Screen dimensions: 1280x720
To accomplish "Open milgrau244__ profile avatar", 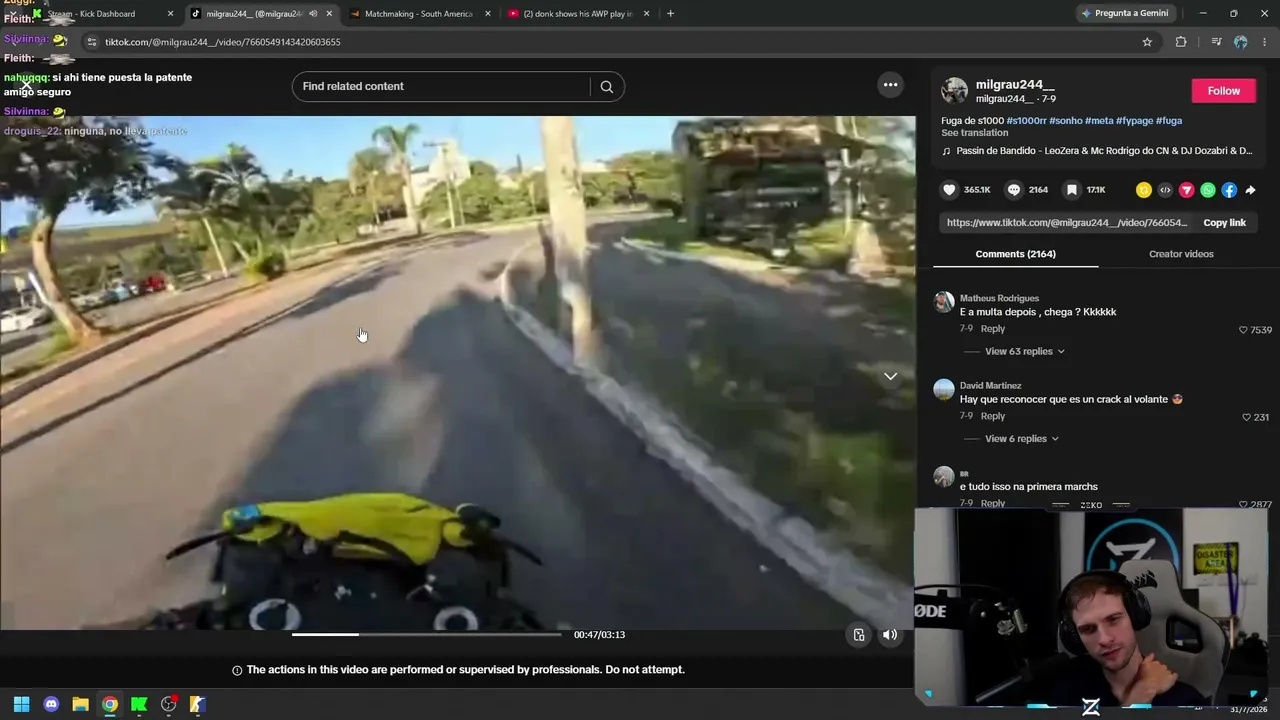I will (955, 91).
